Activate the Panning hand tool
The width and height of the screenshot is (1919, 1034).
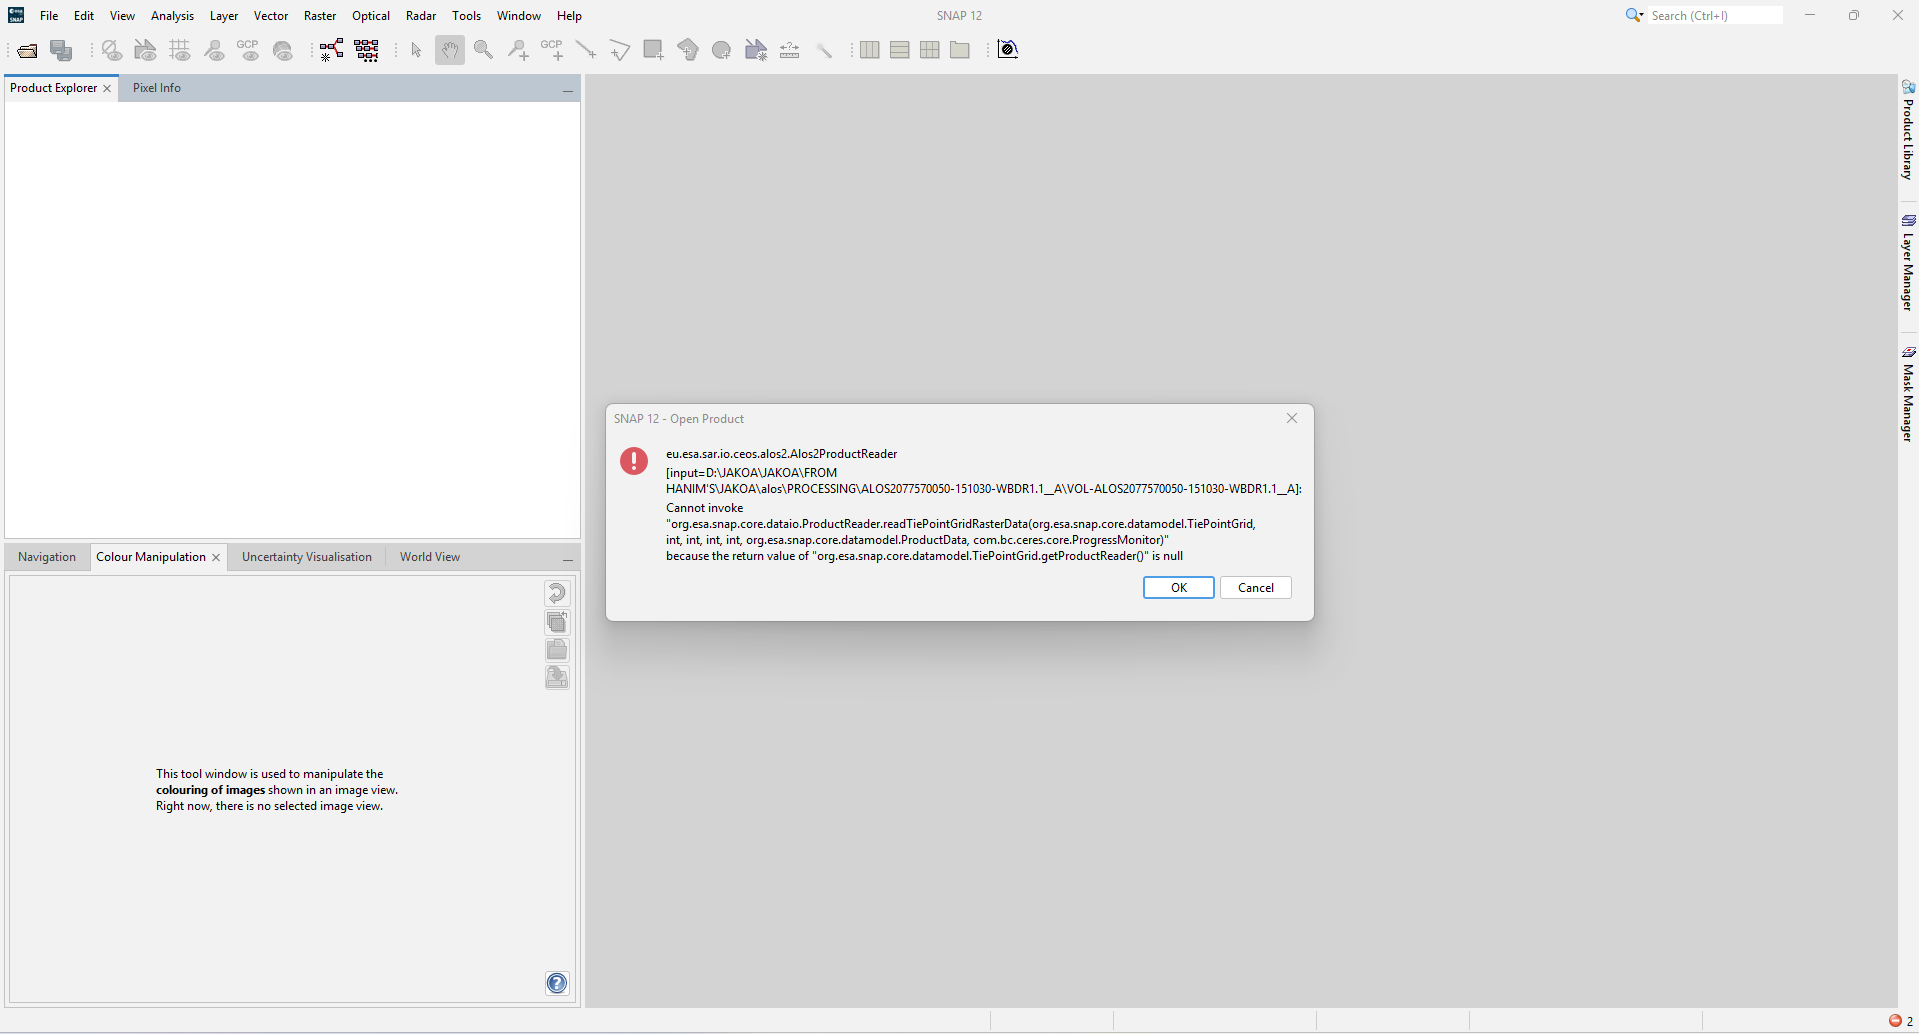click(450, 50)
